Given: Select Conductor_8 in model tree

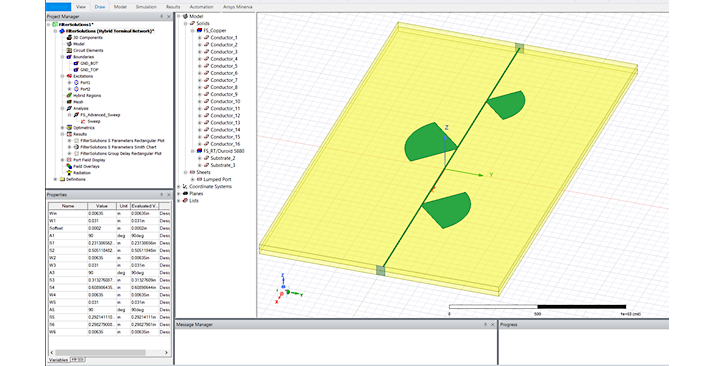Looking at the screenshot, I should coord(224,87).
